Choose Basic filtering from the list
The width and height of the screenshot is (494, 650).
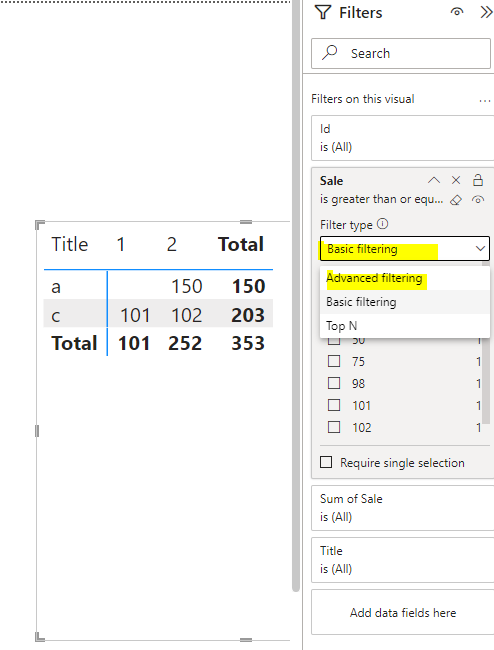click(405, 302)
